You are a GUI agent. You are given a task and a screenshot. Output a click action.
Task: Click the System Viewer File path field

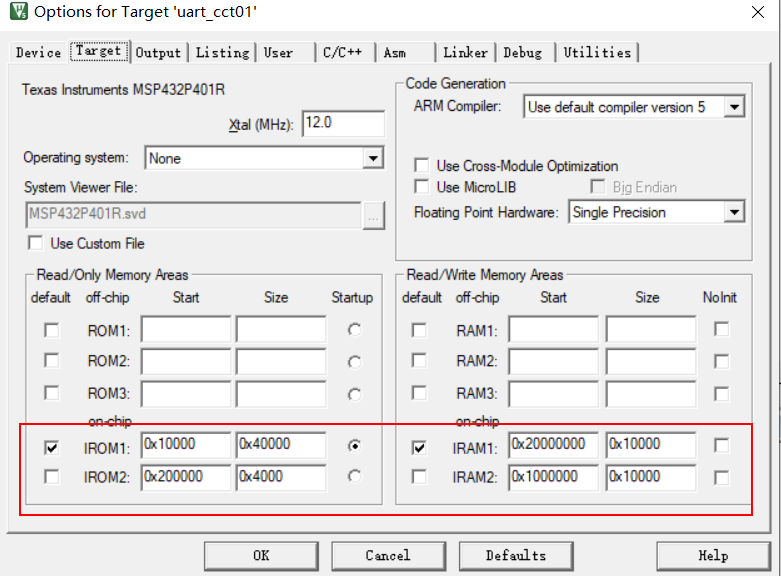pos(193,214)
